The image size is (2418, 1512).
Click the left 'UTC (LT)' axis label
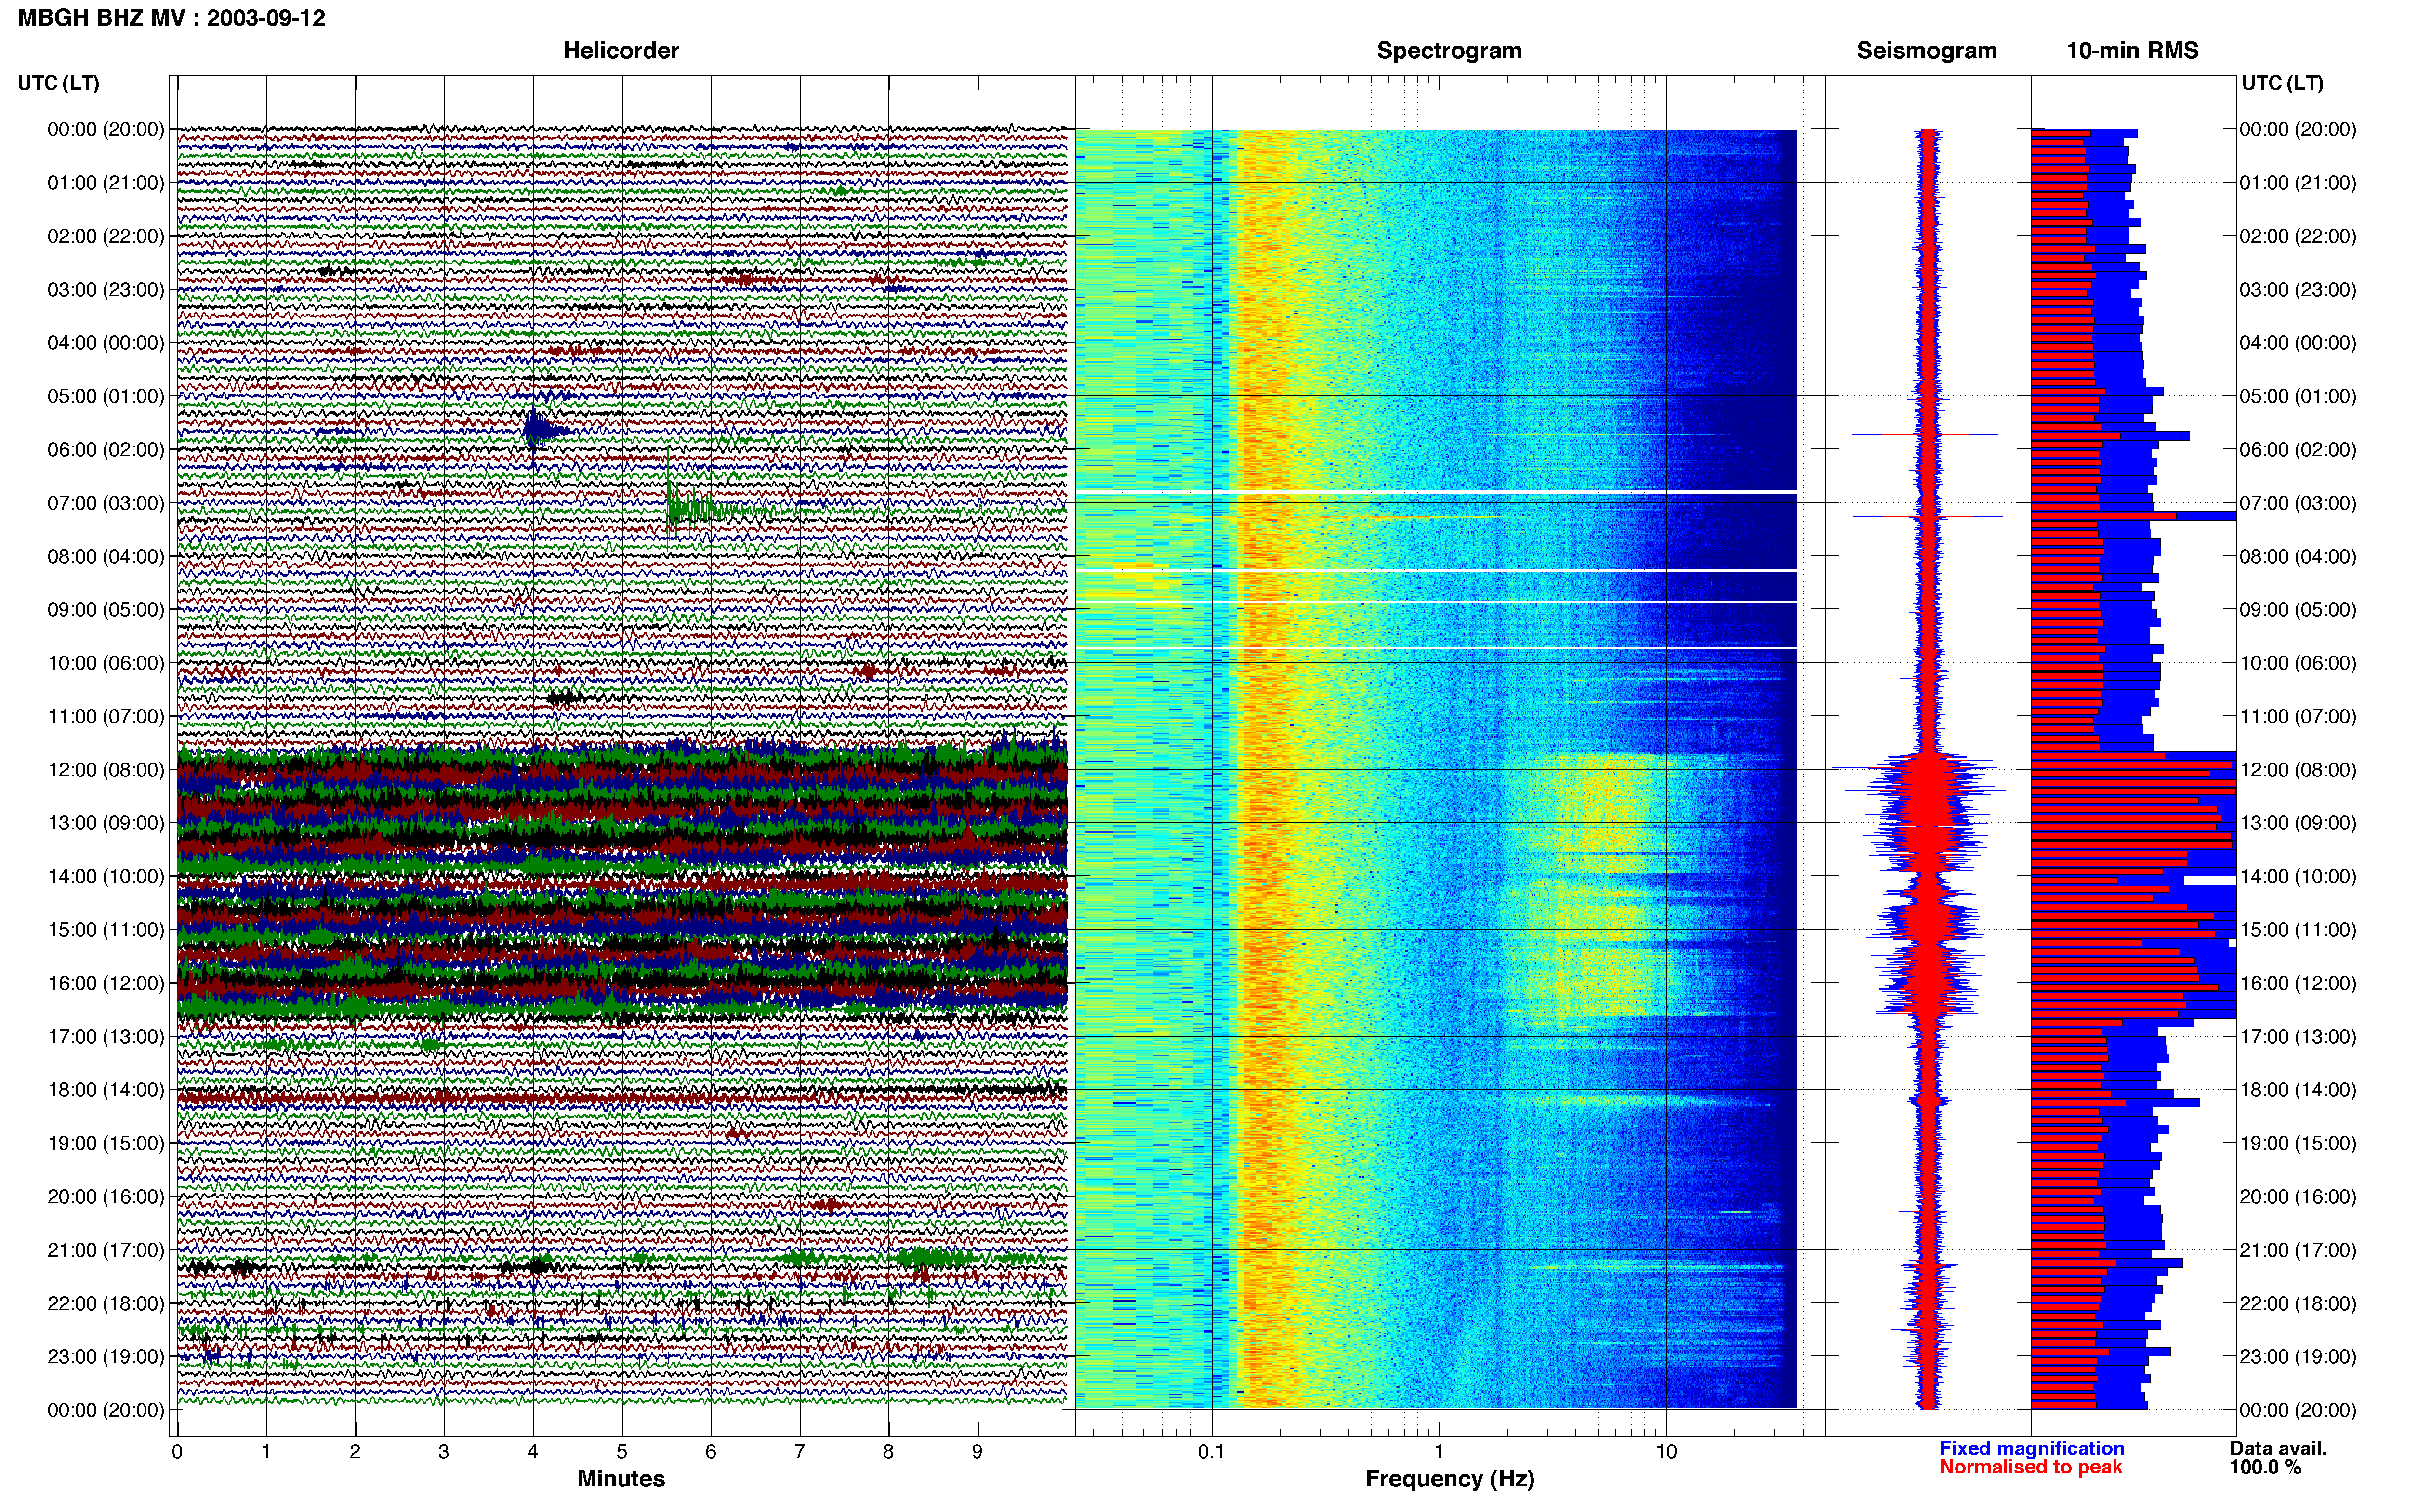point(58,83)
